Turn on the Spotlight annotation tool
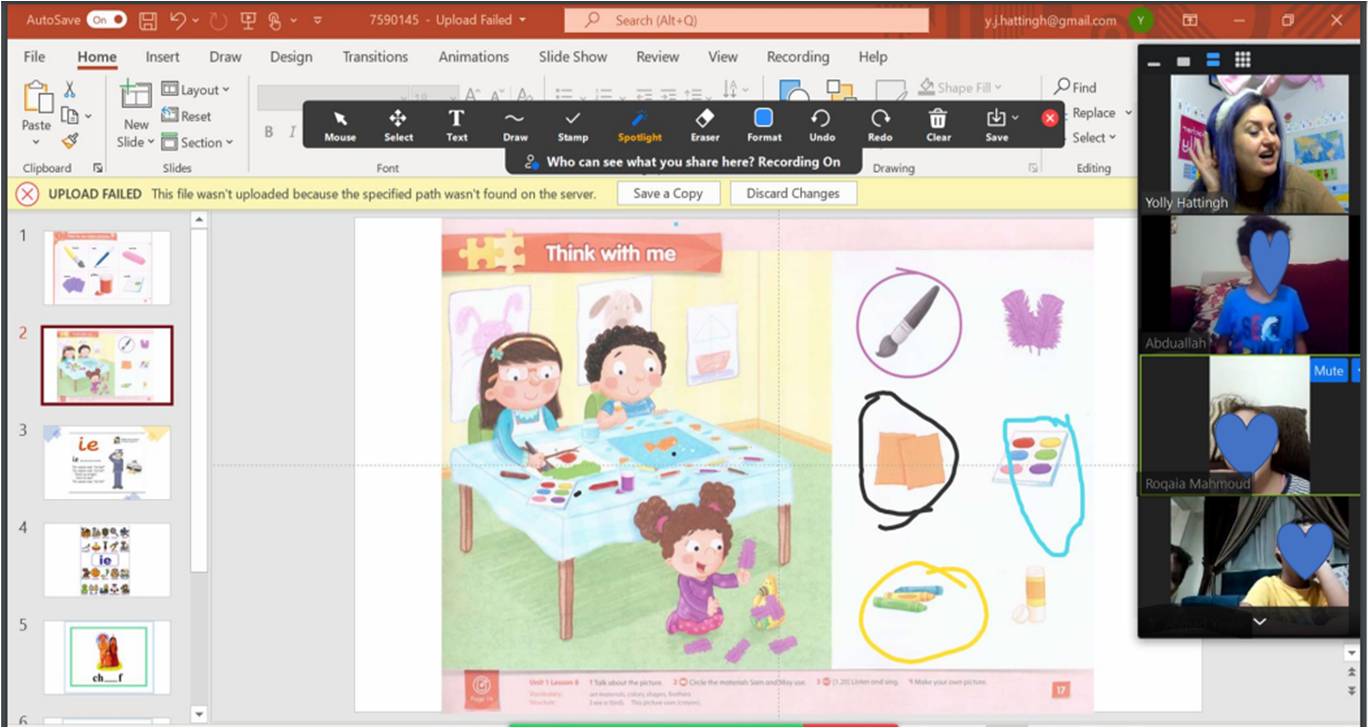Image resolution: width=1369 pixels, height=728 pixels. [639, 125]
